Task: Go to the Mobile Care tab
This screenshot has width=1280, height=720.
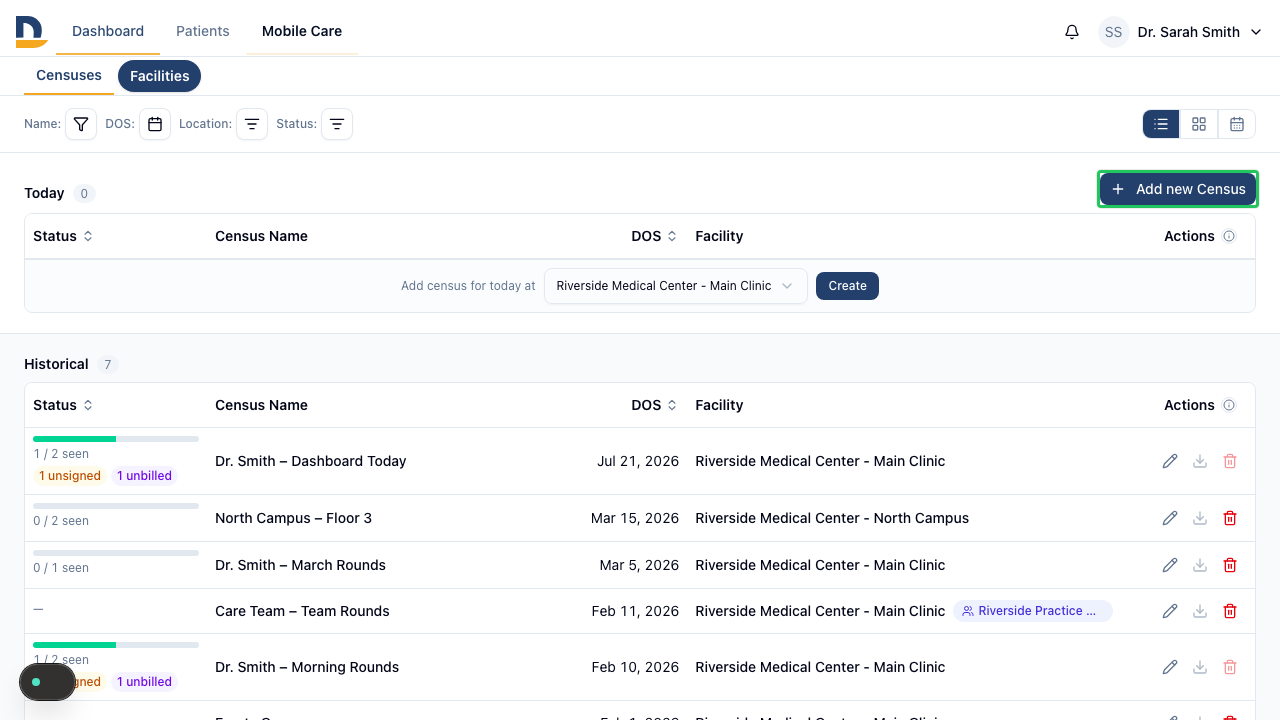Action: click(x=302, y=31)
